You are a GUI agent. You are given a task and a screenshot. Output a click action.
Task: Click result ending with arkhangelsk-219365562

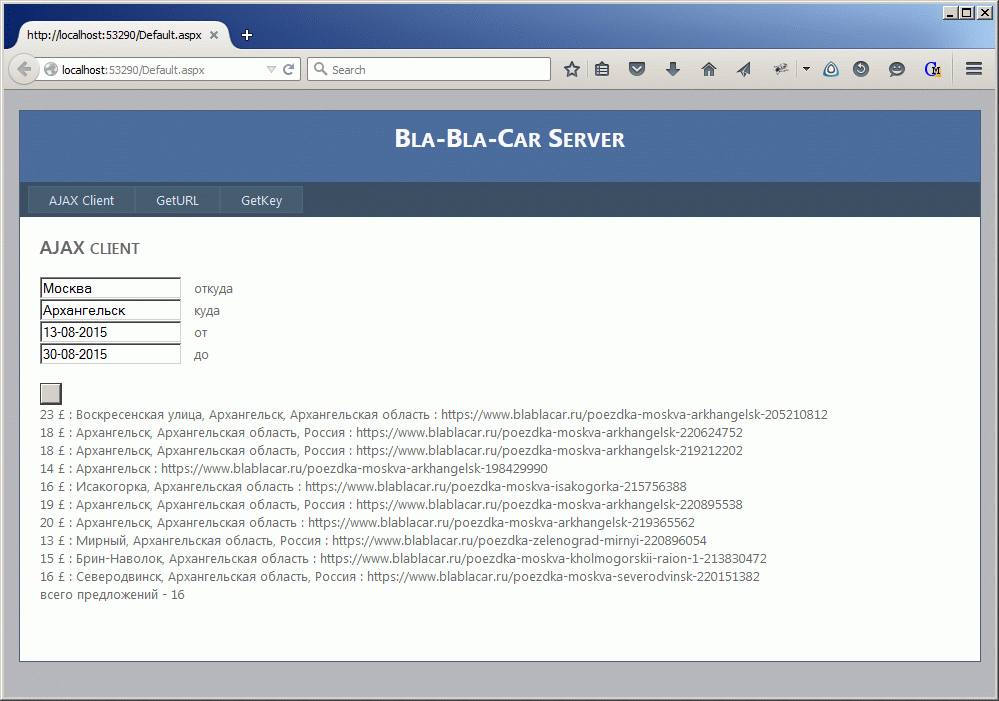click(367, 522)
